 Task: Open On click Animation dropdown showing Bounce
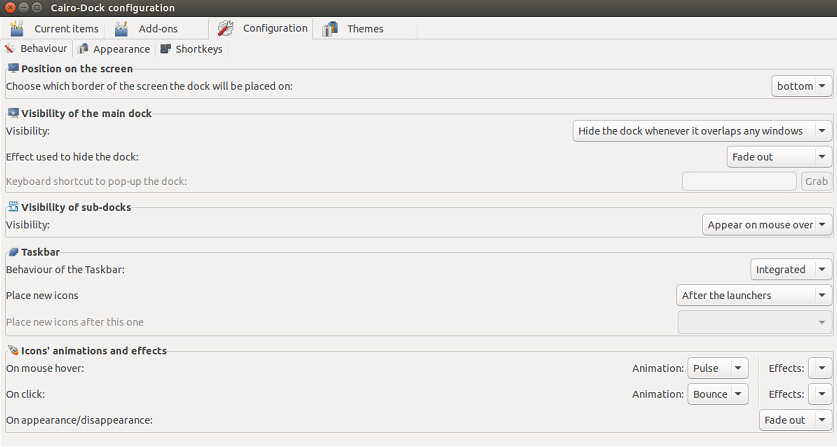point(717,394)
